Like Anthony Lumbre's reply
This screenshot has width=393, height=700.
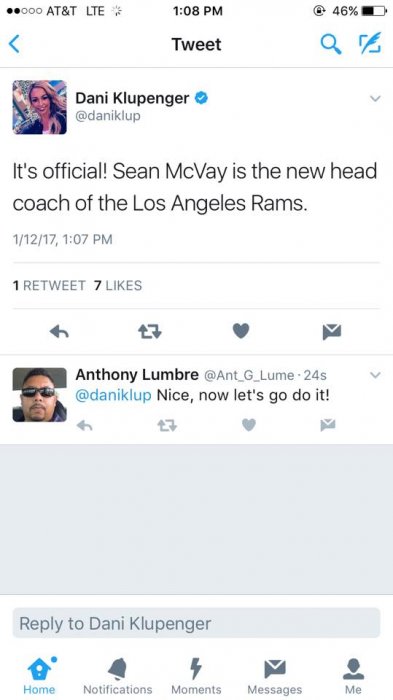point(249,425)
